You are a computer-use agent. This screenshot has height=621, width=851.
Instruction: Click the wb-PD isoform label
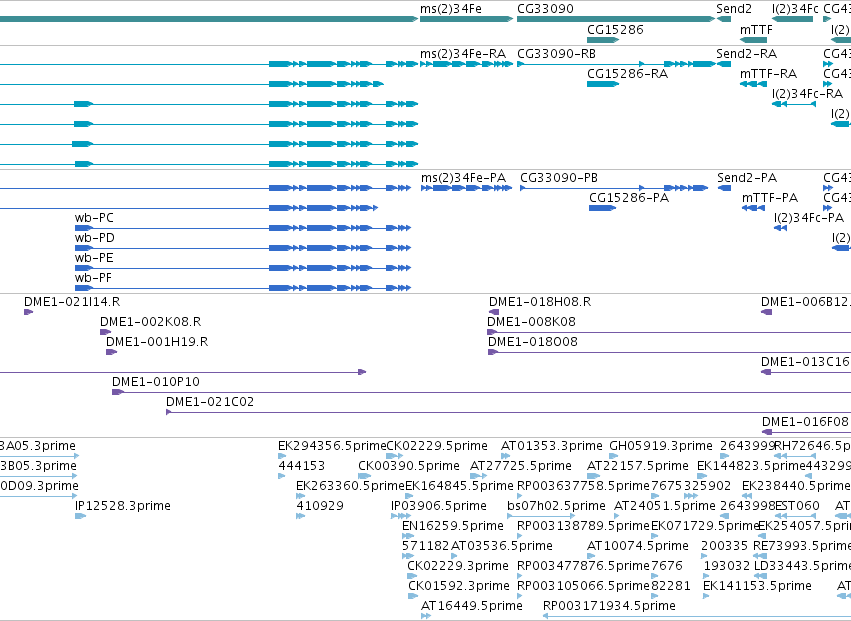[94, 238]
